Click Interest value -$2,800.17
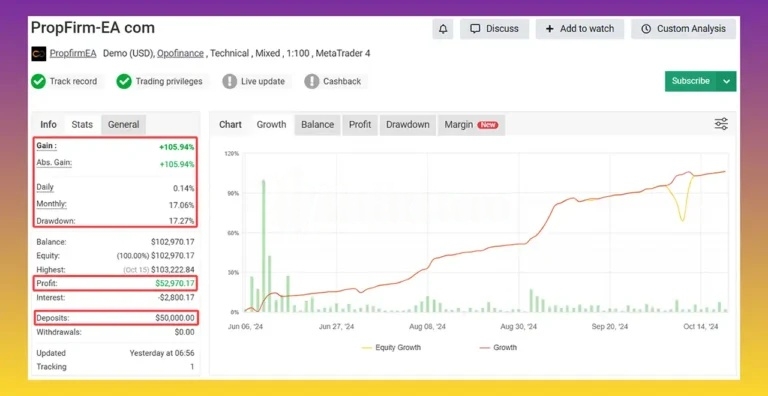 [x=176, y=297]
